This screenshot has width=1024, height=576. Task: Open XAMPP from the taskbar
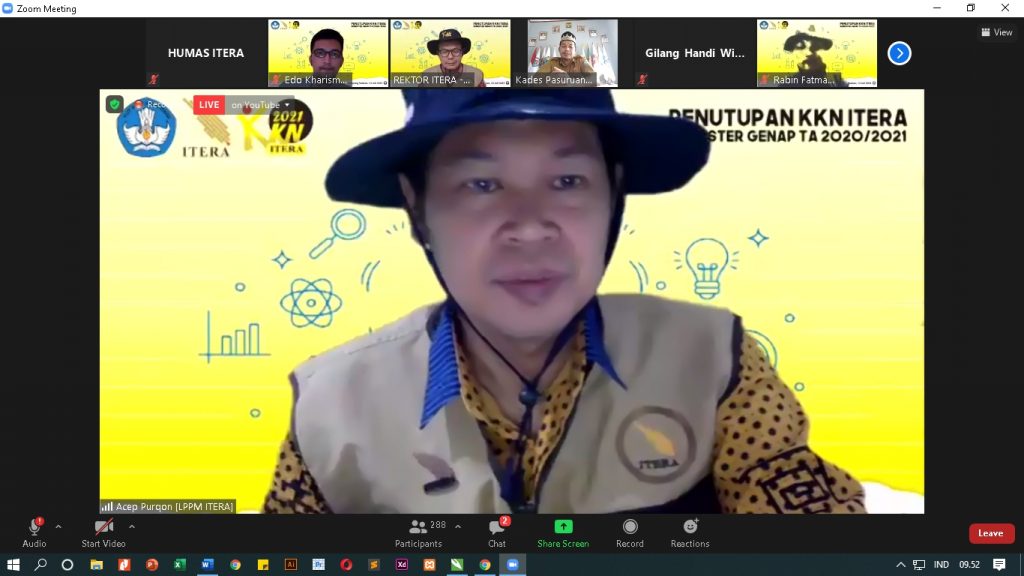(x=429, y=564)
